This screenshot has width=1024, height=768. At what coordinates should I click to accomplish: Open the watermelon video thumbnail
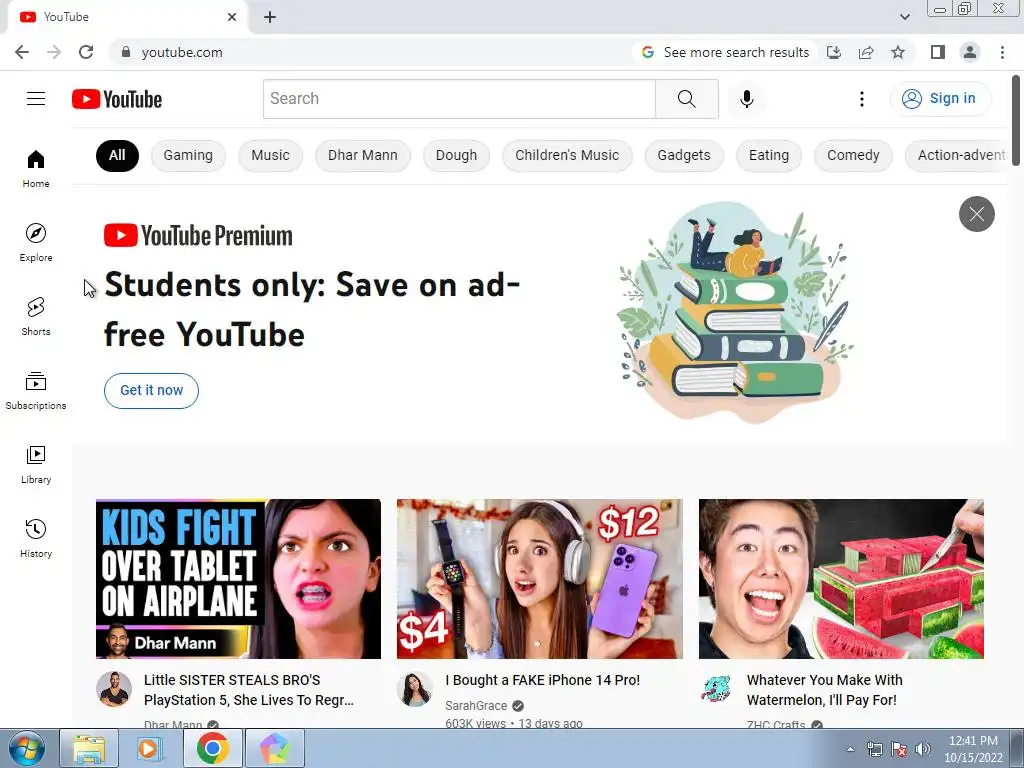coord(841,579)
